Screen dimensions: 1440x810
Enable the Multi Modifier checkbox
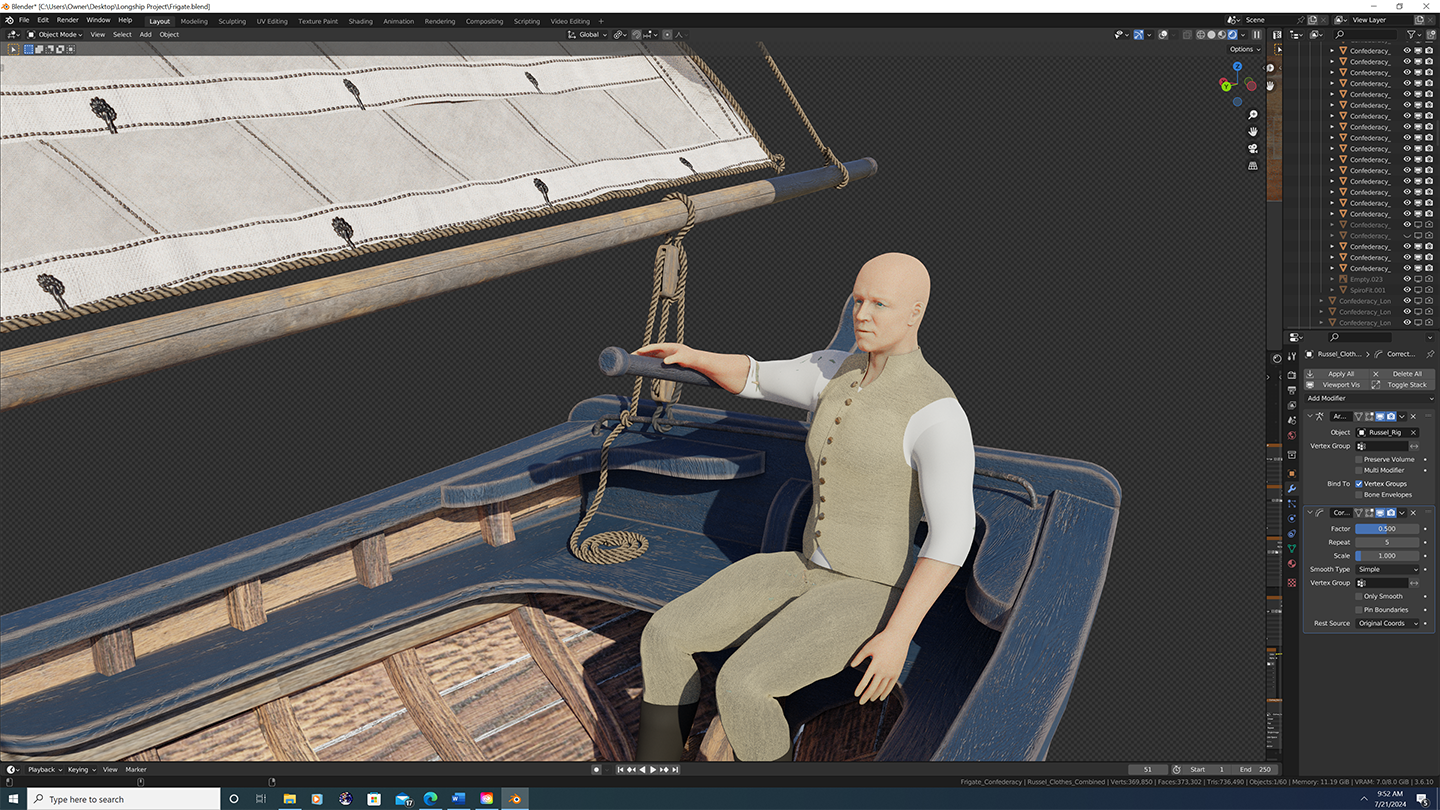(x=1359, y=470)
